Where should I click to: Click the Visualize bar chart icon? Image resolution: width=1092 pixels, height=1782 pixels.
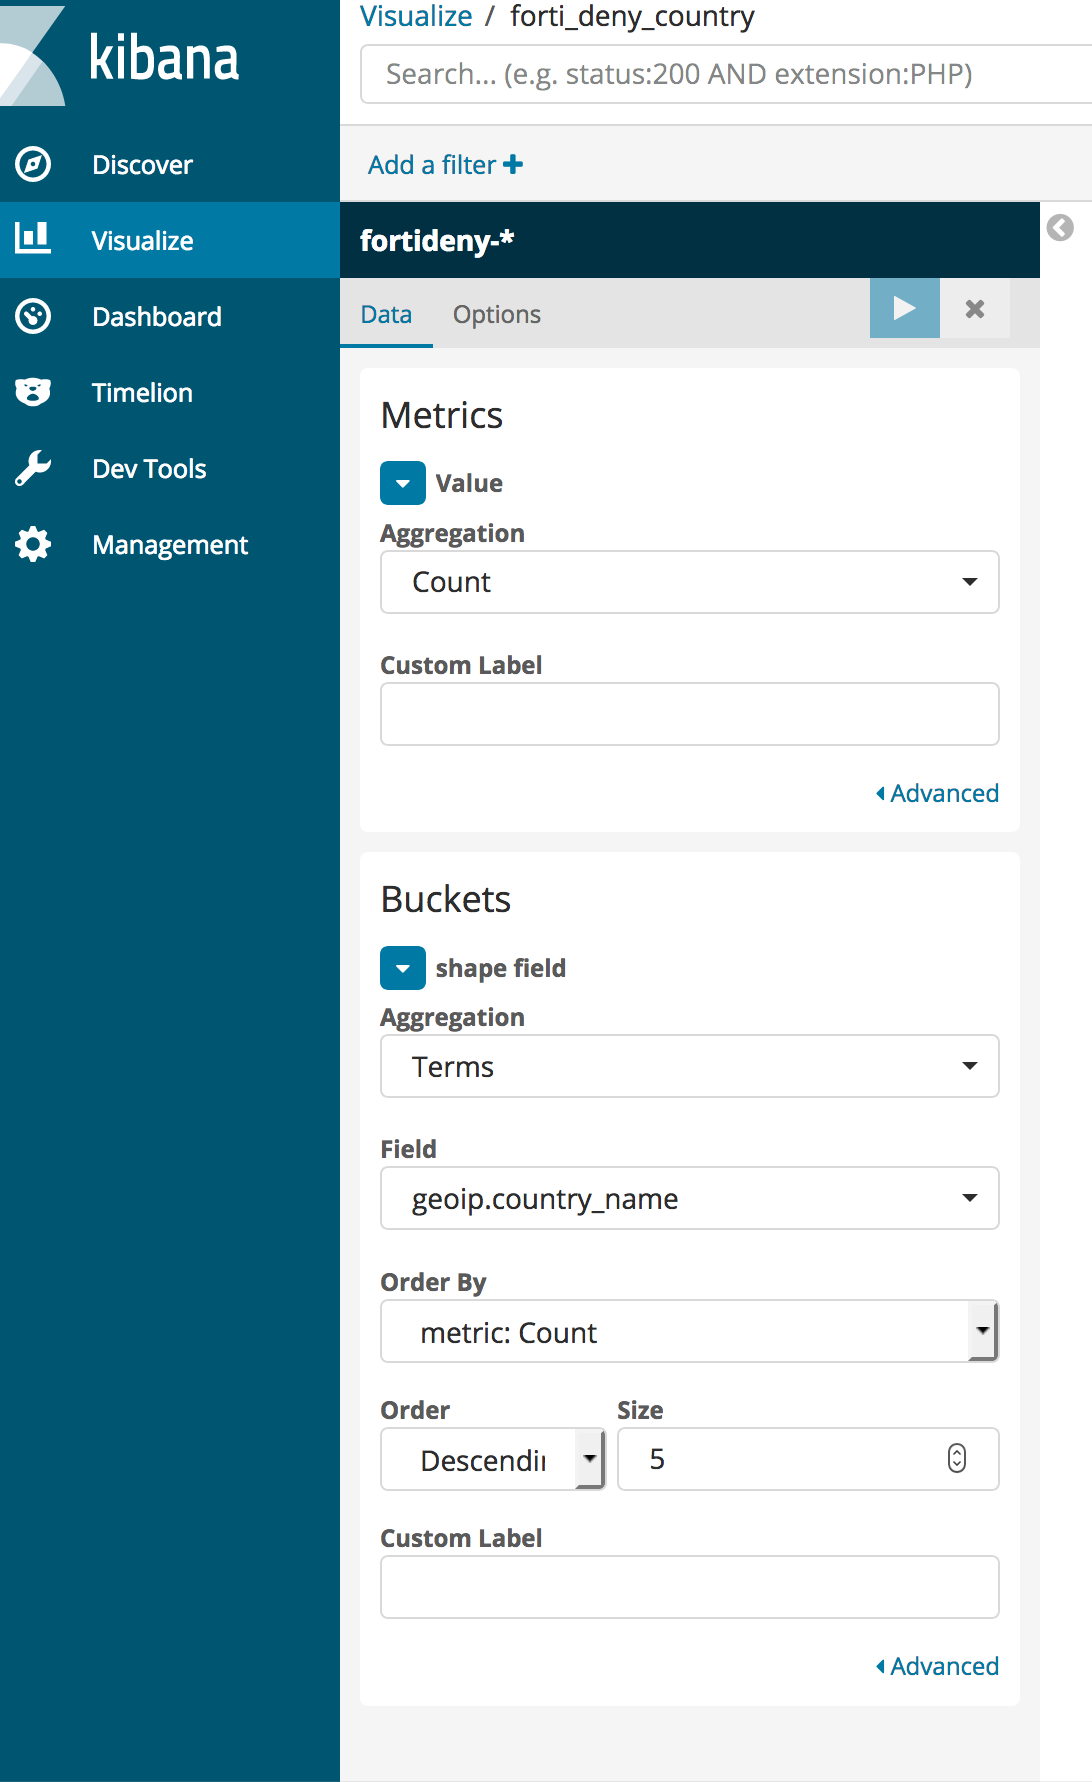[x=33, y=238]
